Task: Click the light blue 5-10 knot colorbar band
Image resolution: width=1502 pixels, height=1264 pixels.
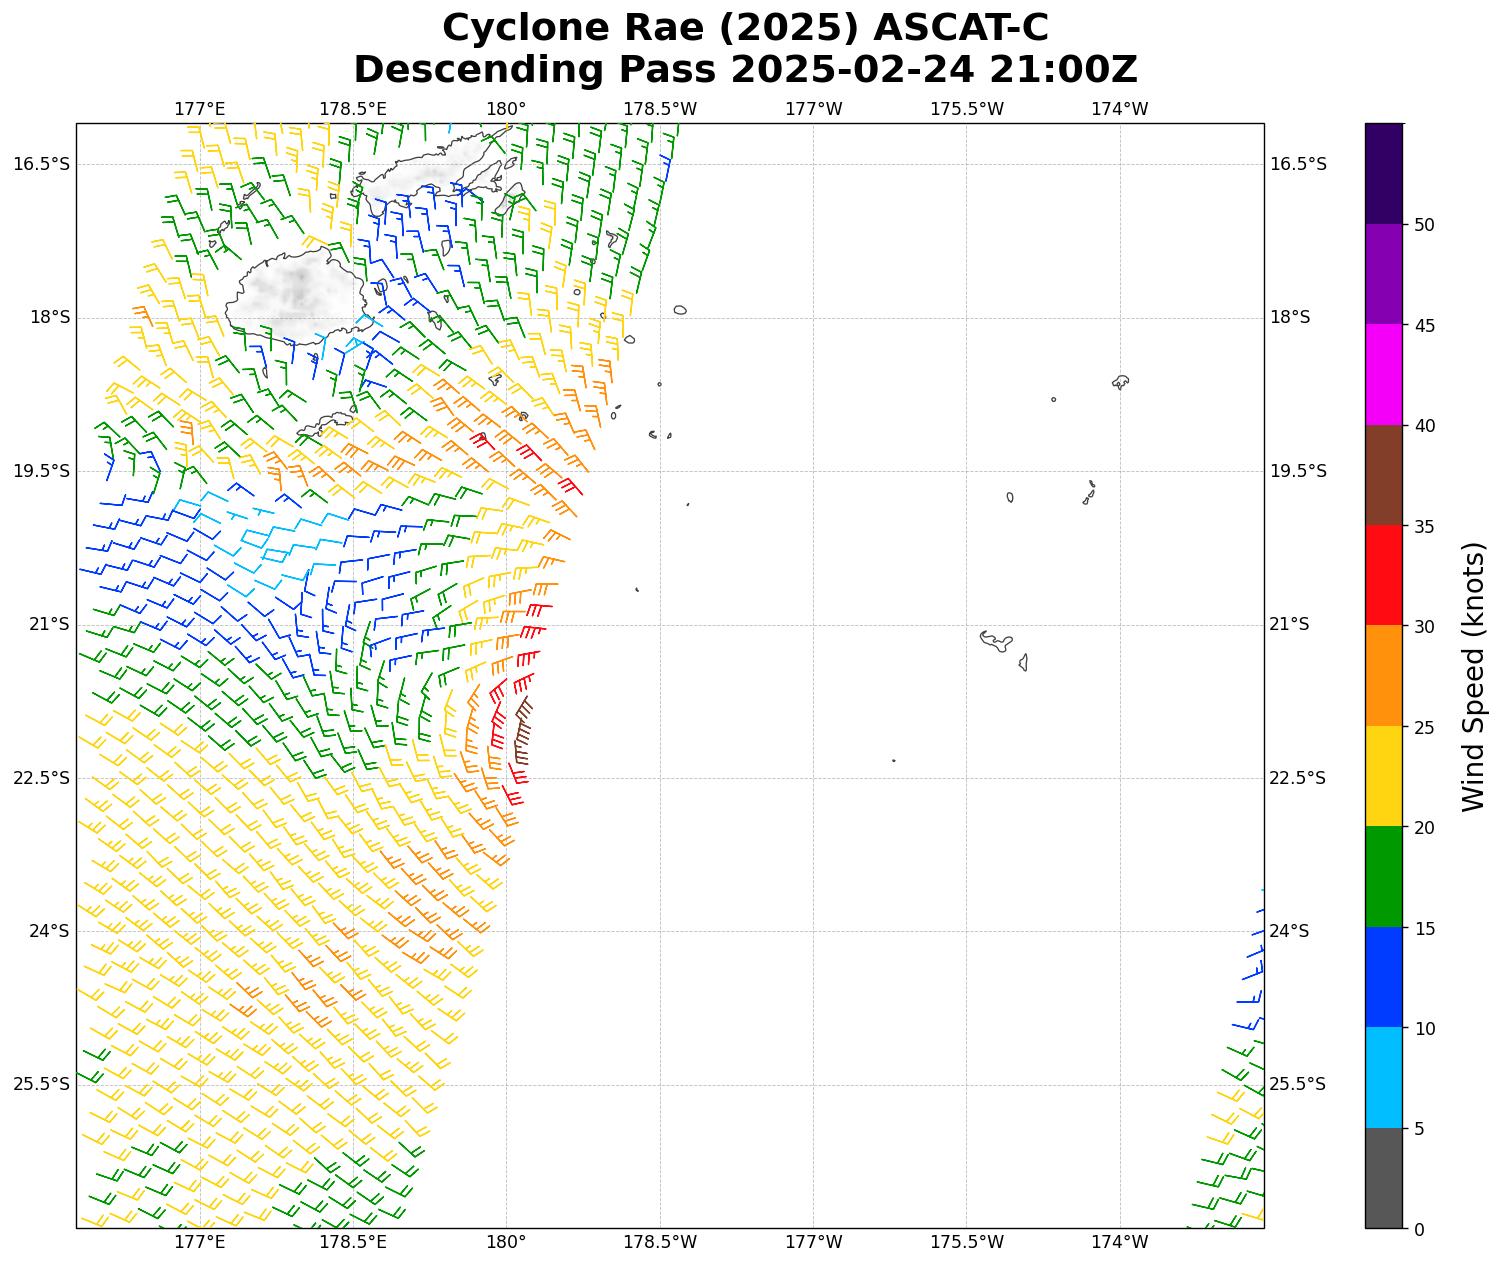Action: (1383, 1077)
